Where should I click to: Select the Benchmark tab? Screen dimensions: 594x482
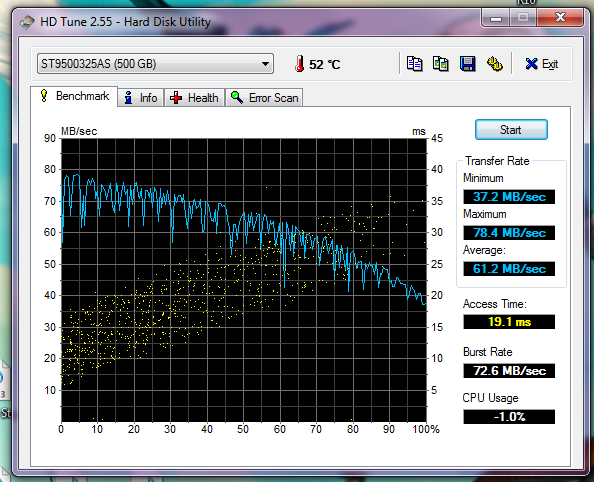pyautogui.click(x=74, y=96)
